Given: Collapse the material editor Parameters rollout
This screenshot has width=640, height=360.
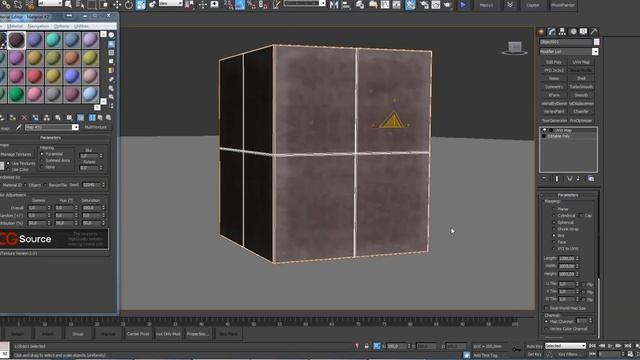Looking at the screenshot, I should click(51, 138).
